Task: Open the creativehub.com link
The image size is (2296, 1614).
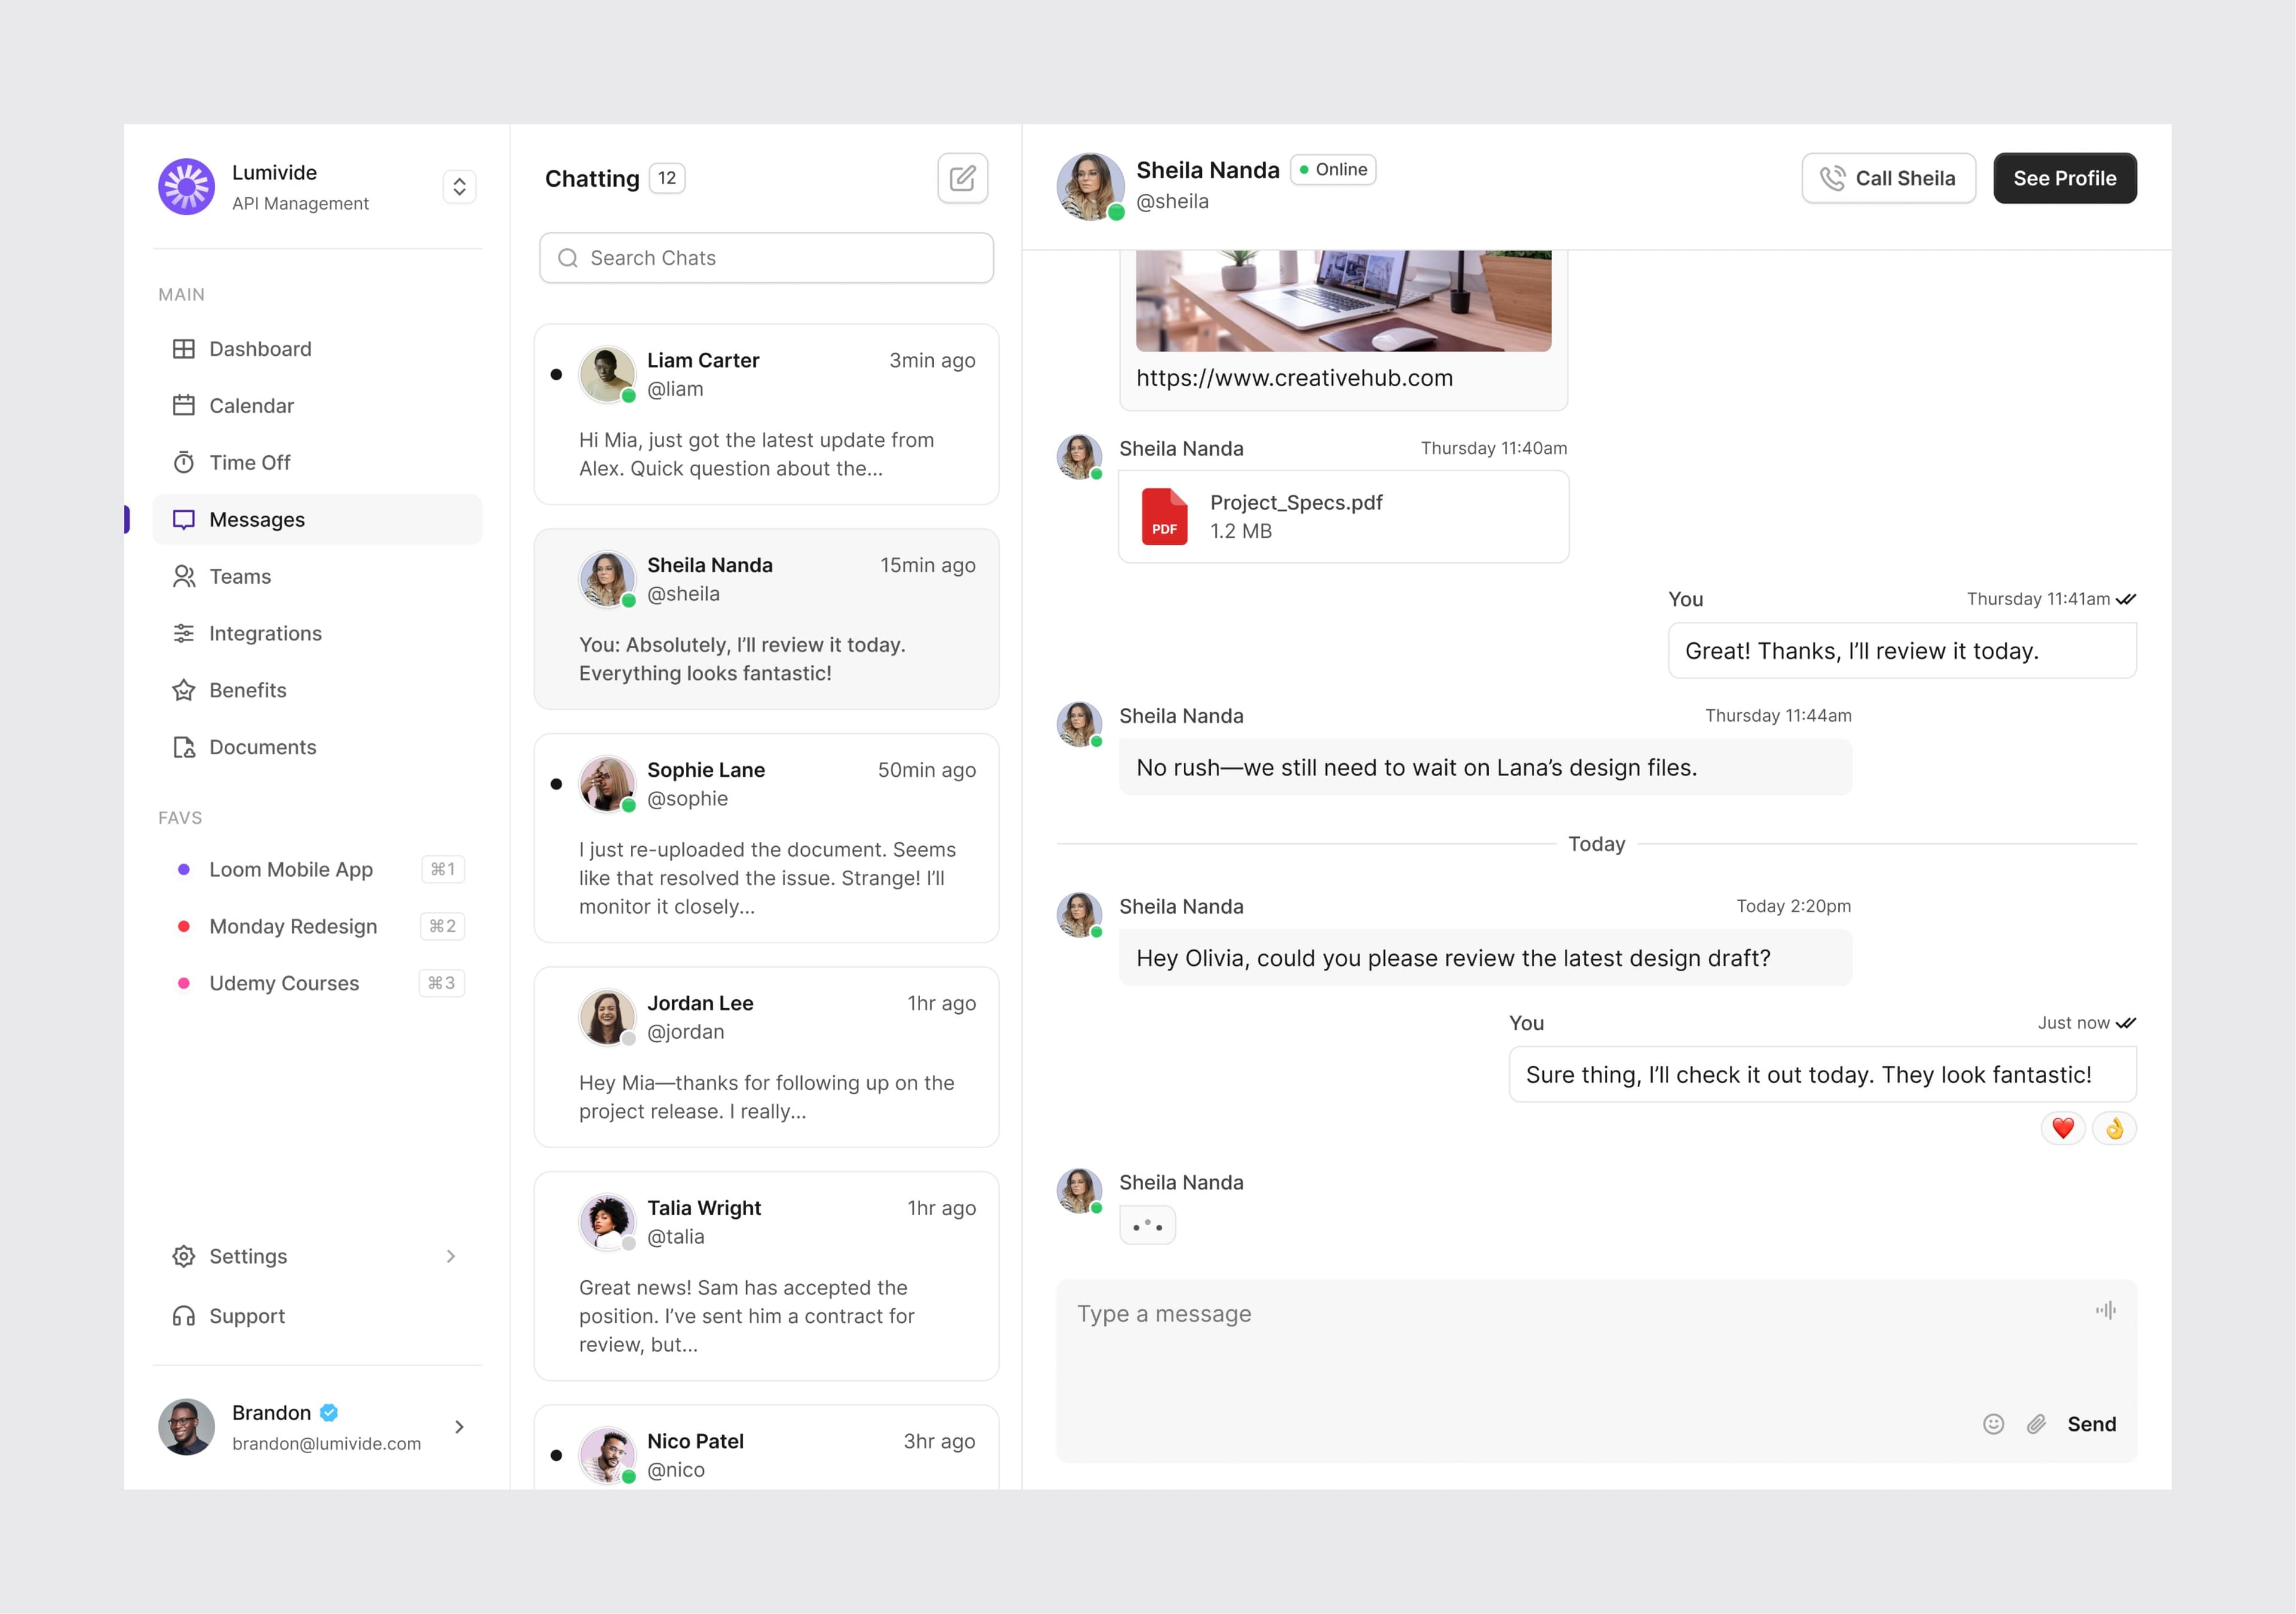Action: click(1294, 378)
